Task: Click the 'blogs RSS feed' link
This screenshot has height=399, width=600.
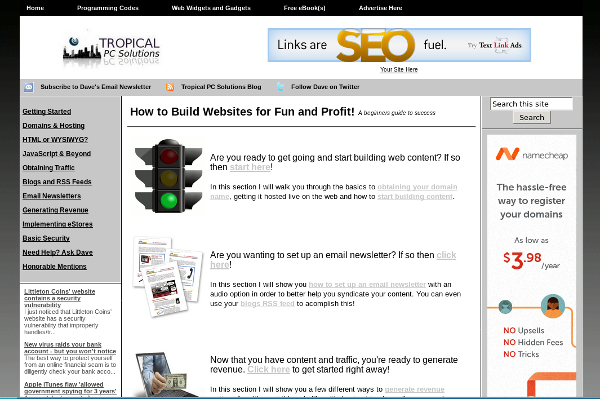Action: coord(267,304)
